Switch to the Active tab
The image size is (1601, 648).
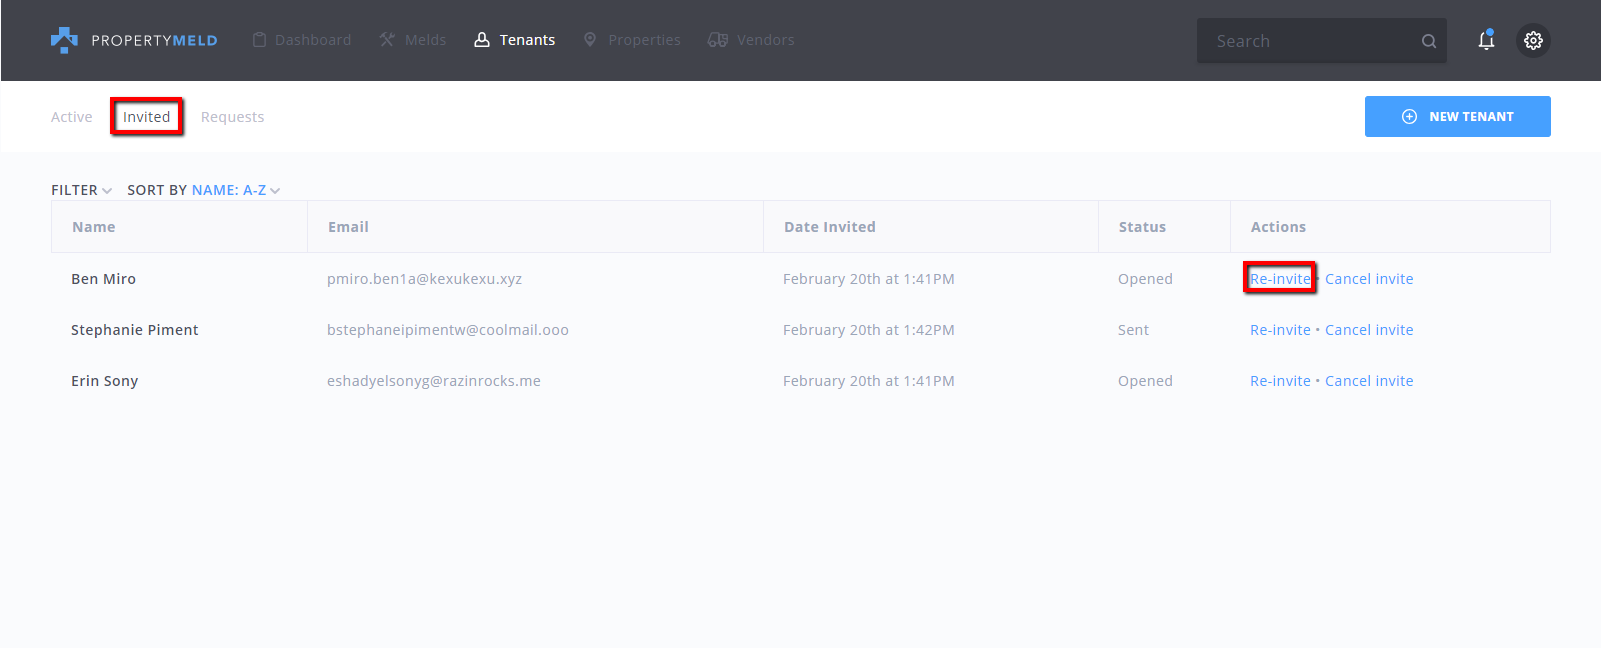[x=72, y=117]
